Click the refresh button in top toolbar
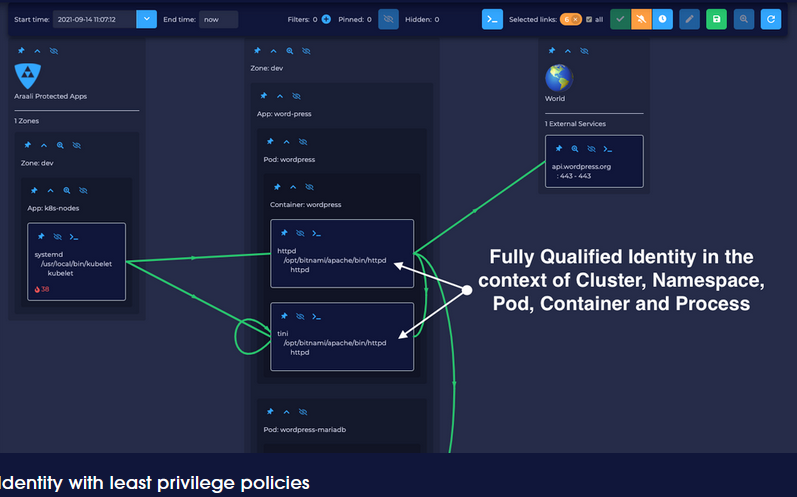 [x=770, y=19]
